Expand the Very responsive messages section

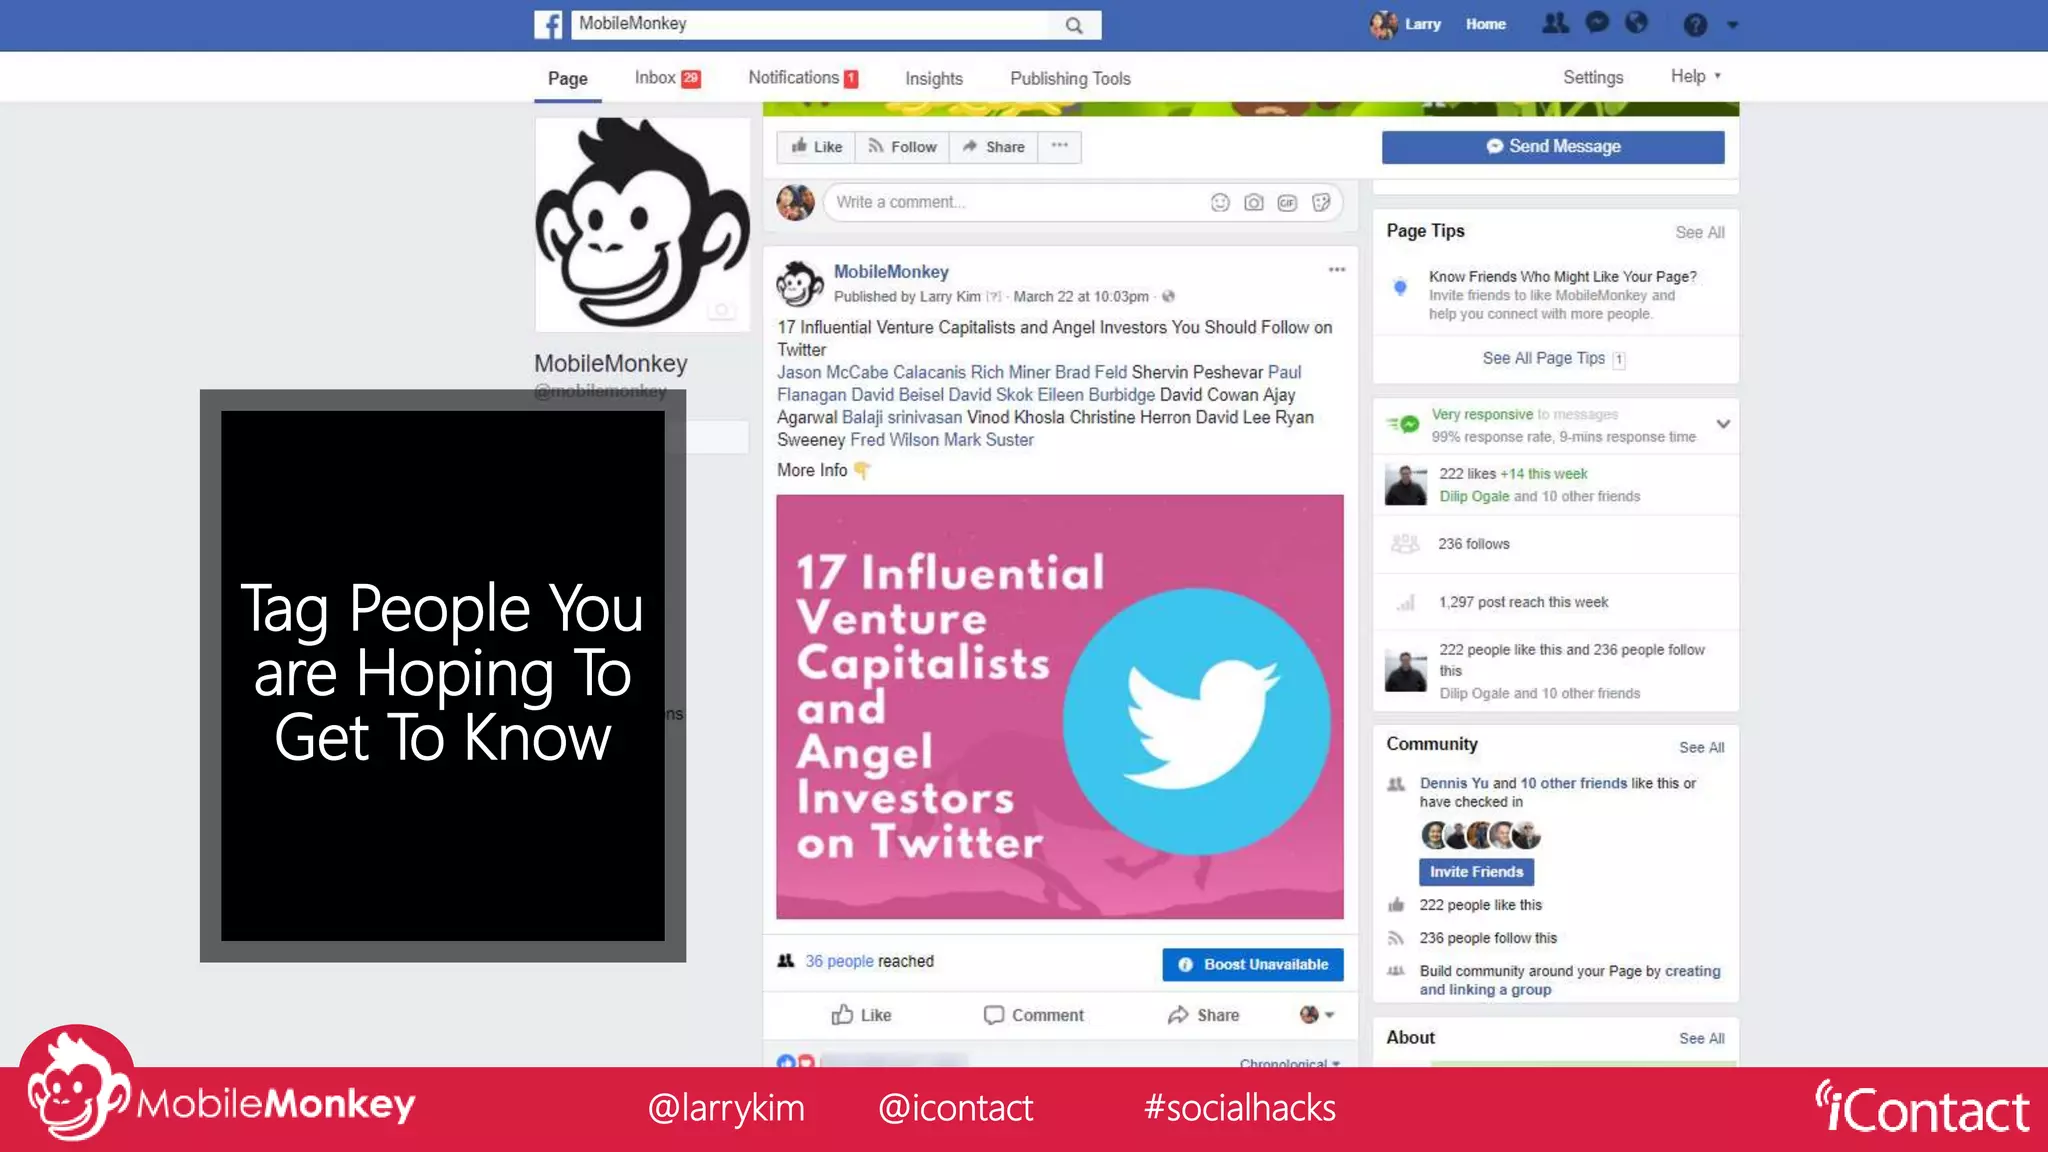pyautogui.click(x=1723, y=424)
